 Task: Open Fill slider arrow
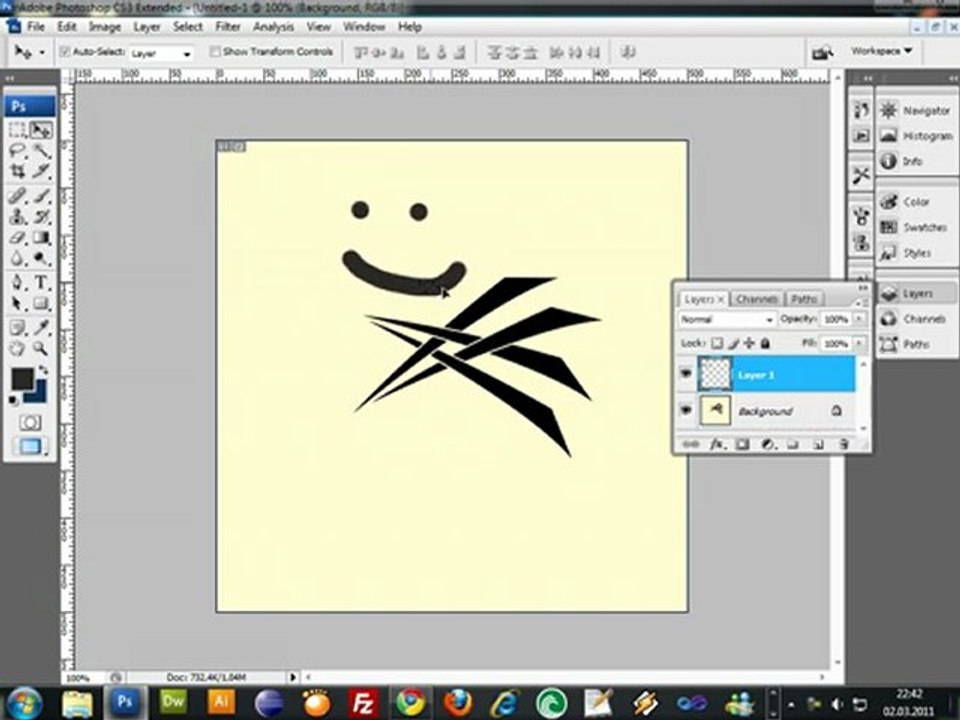[x=859, y=343]
